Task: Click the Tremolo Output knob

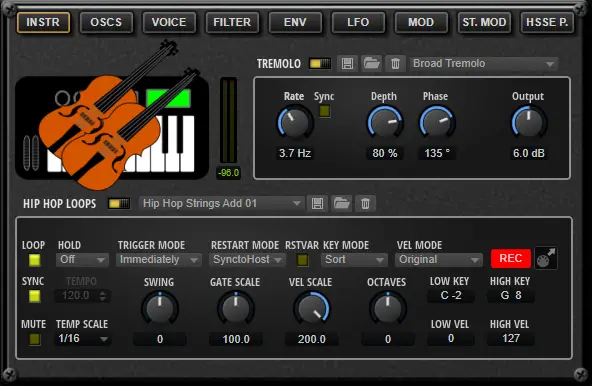Action: pyautogui.click(x=529, y=122)
